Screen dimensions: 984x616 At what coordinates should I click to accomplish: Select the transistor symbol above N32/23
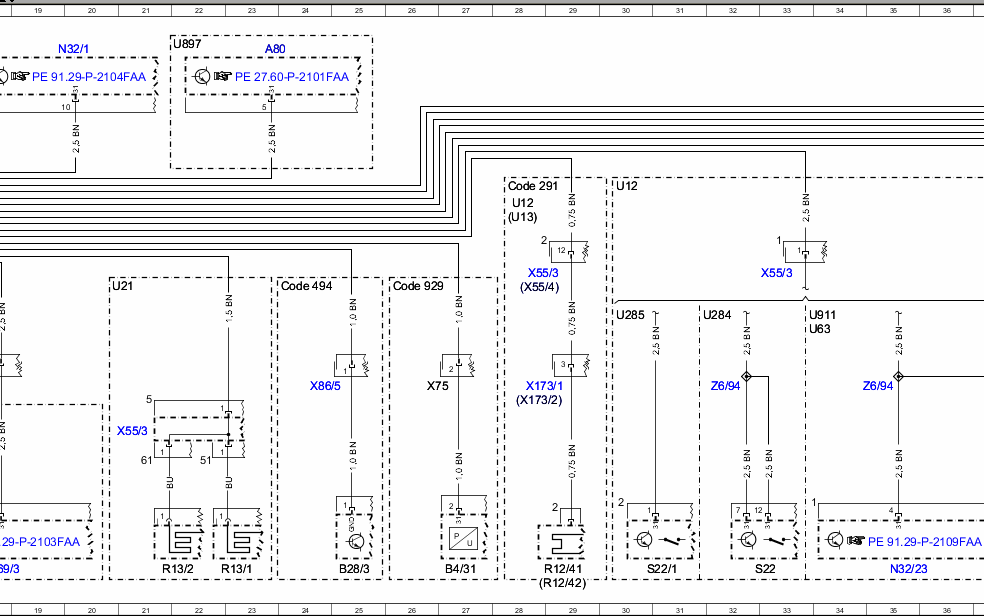pos(835,540)
